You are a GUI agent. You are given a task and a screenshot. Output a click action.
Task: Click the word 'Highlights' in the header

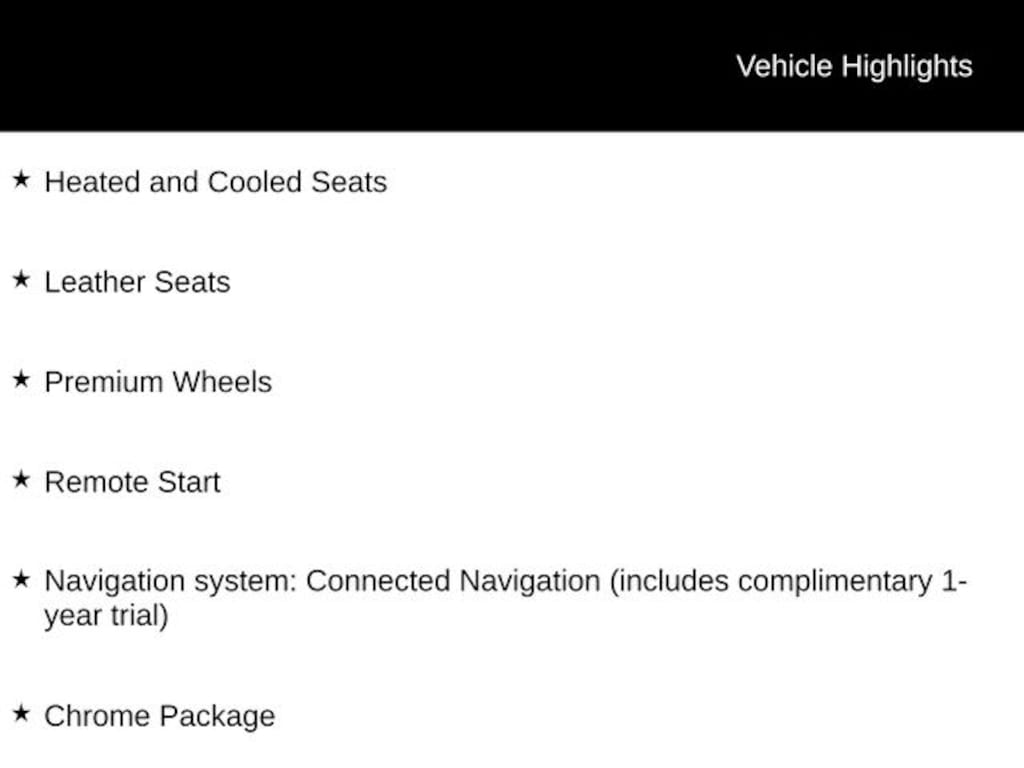pos(907,67)
